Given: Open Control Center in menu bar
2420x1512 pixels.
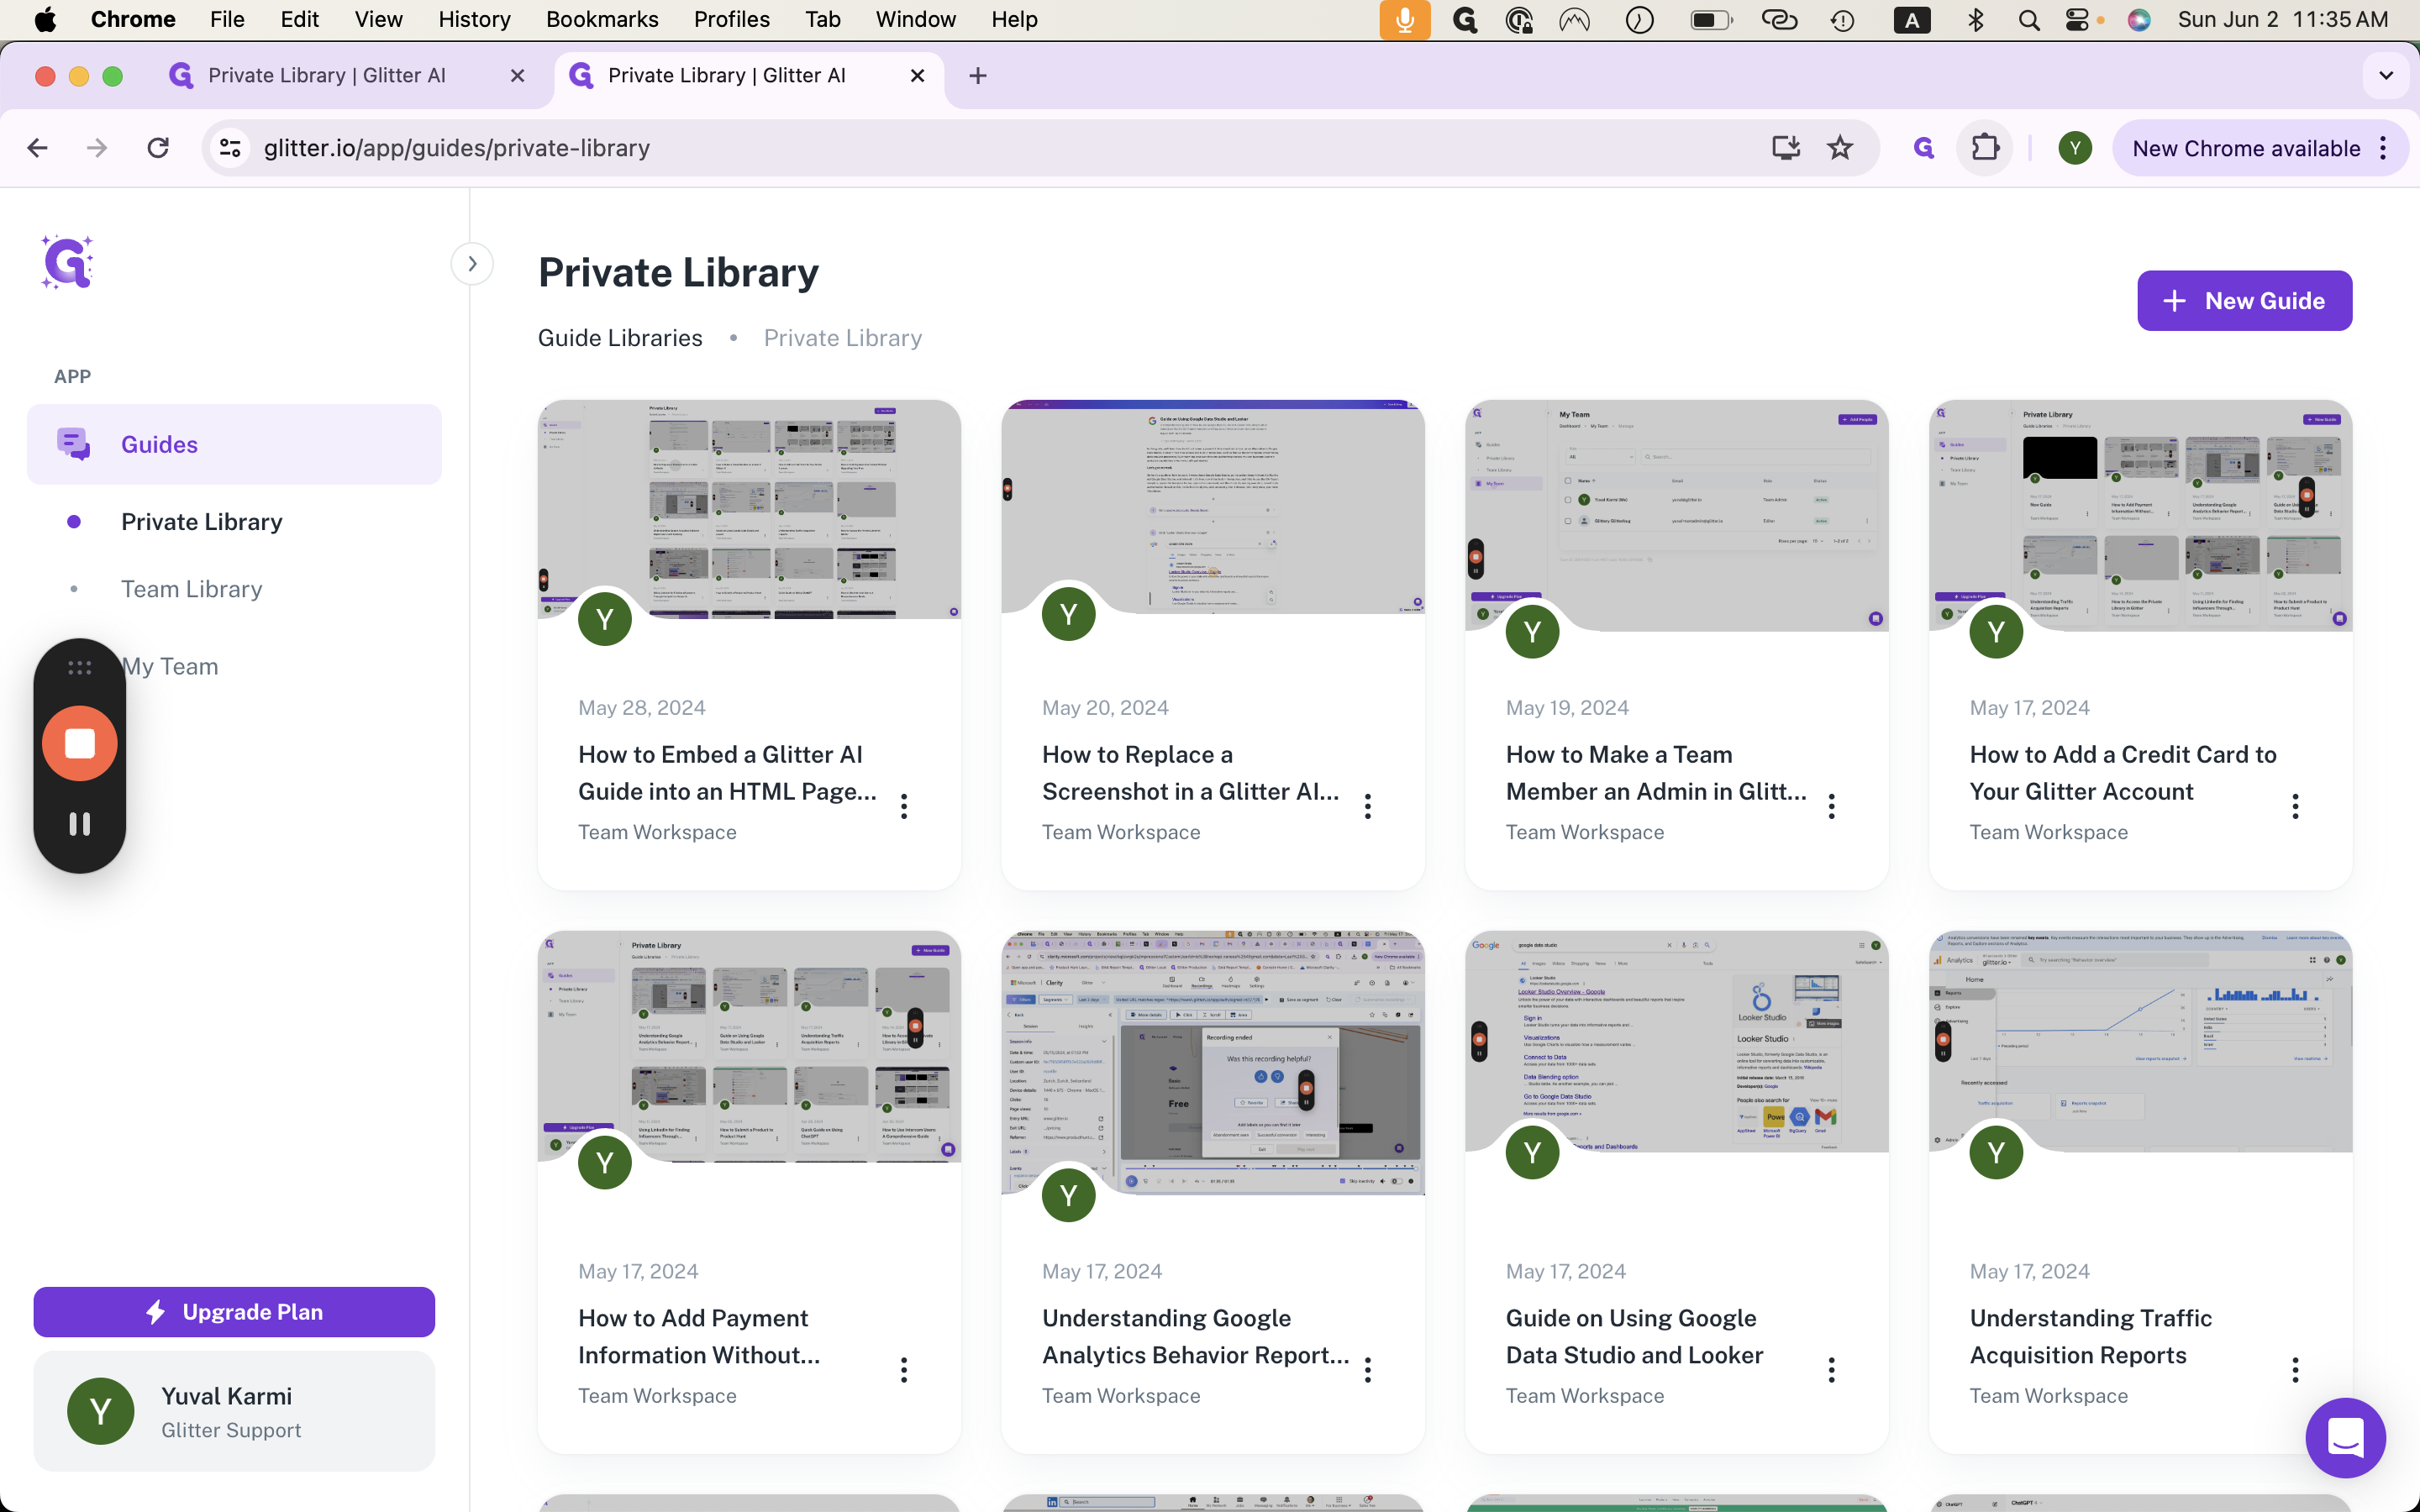Looking at the screenshot, I should pyautogui.click(x=2077, y=19).
